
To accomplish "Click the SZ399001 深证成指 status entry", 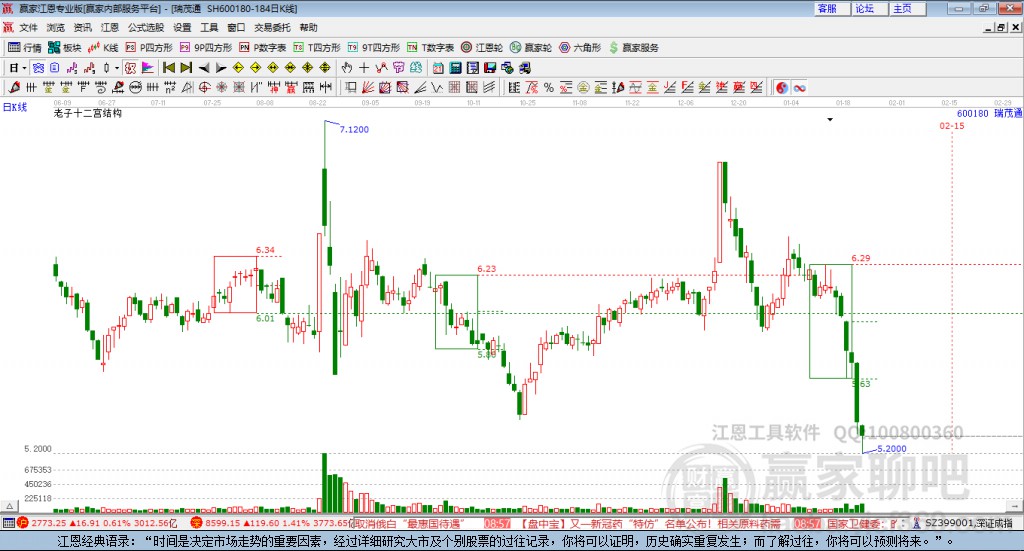I will click(963, 523).
